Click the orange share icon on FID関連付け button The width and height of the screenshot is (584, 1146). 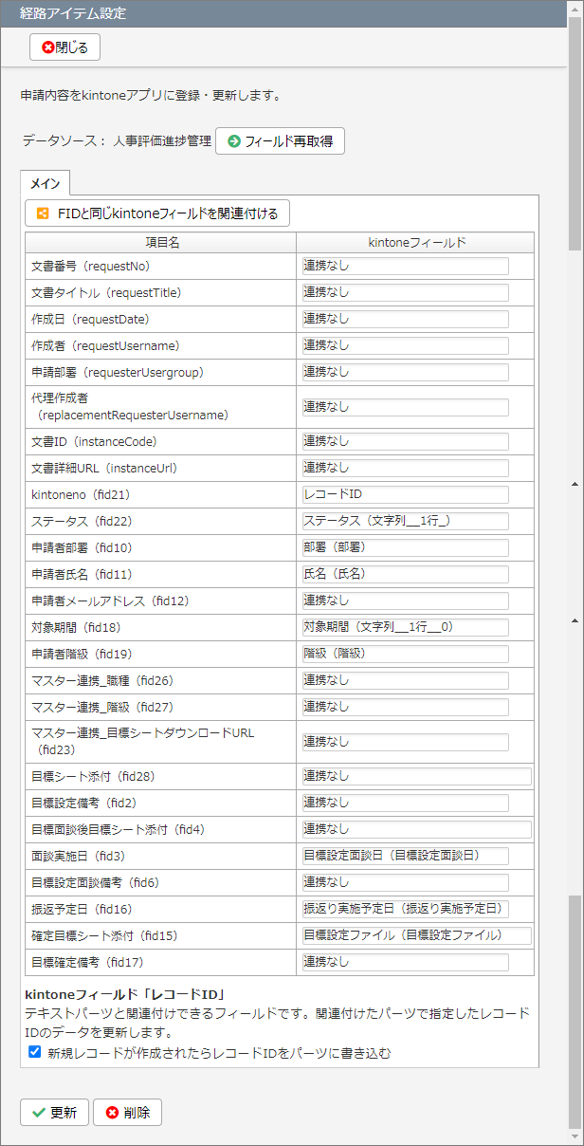click(42, 213)
